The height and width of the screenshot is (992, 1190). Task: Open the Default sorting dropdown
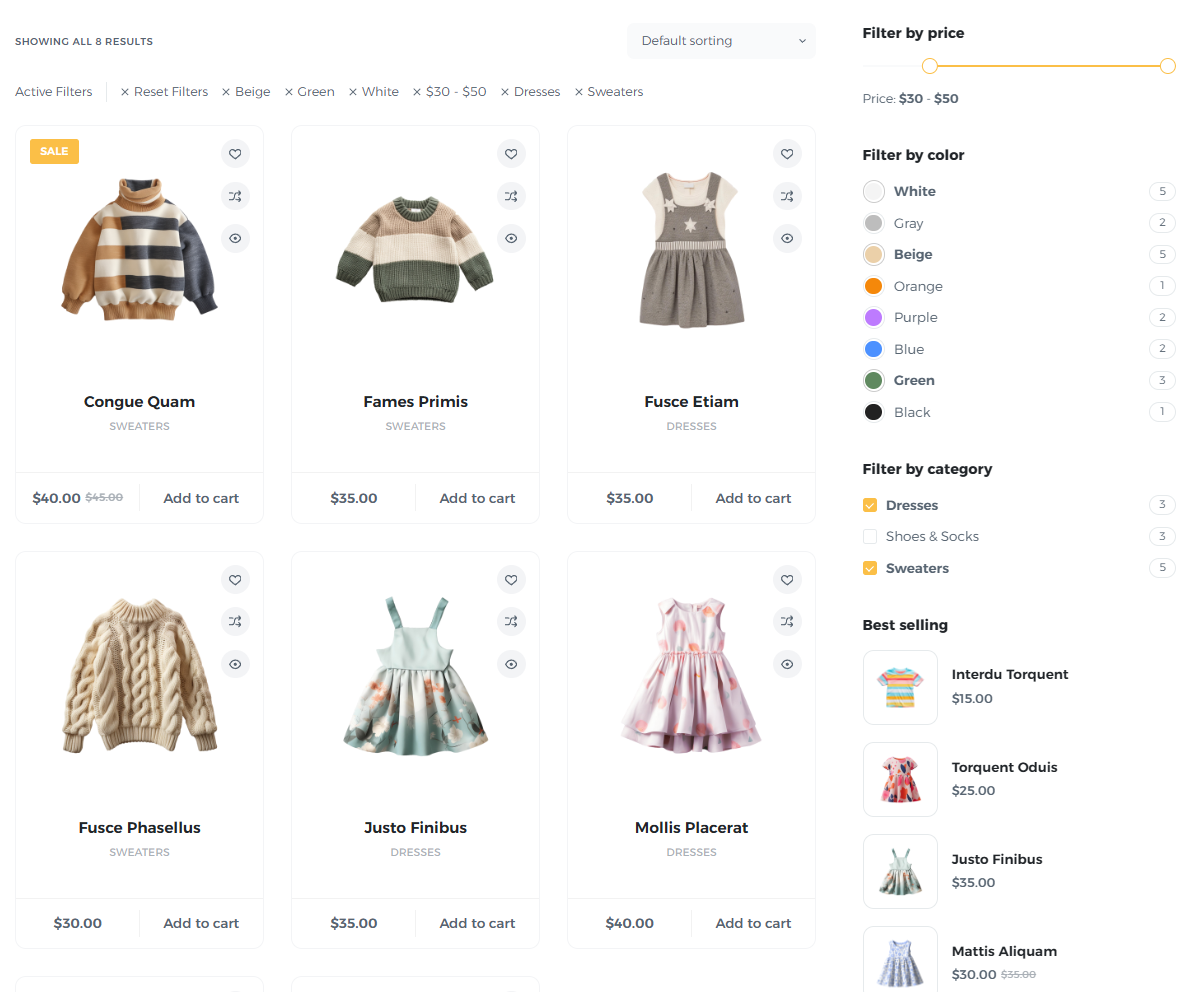[x=720, y=41]
